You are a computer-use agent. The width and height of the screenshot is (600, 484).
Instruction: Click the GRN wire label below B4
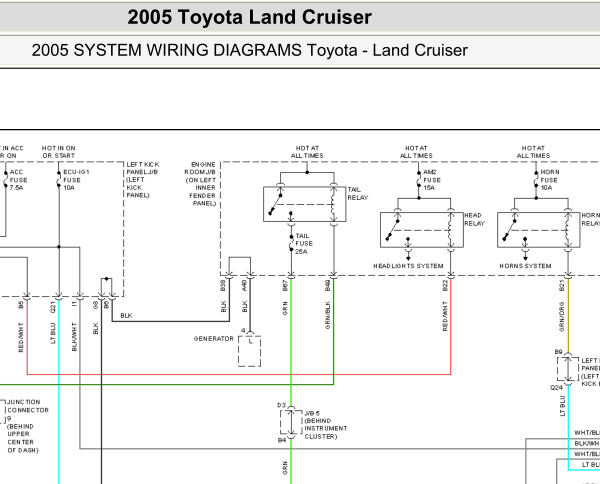(285, 468)
